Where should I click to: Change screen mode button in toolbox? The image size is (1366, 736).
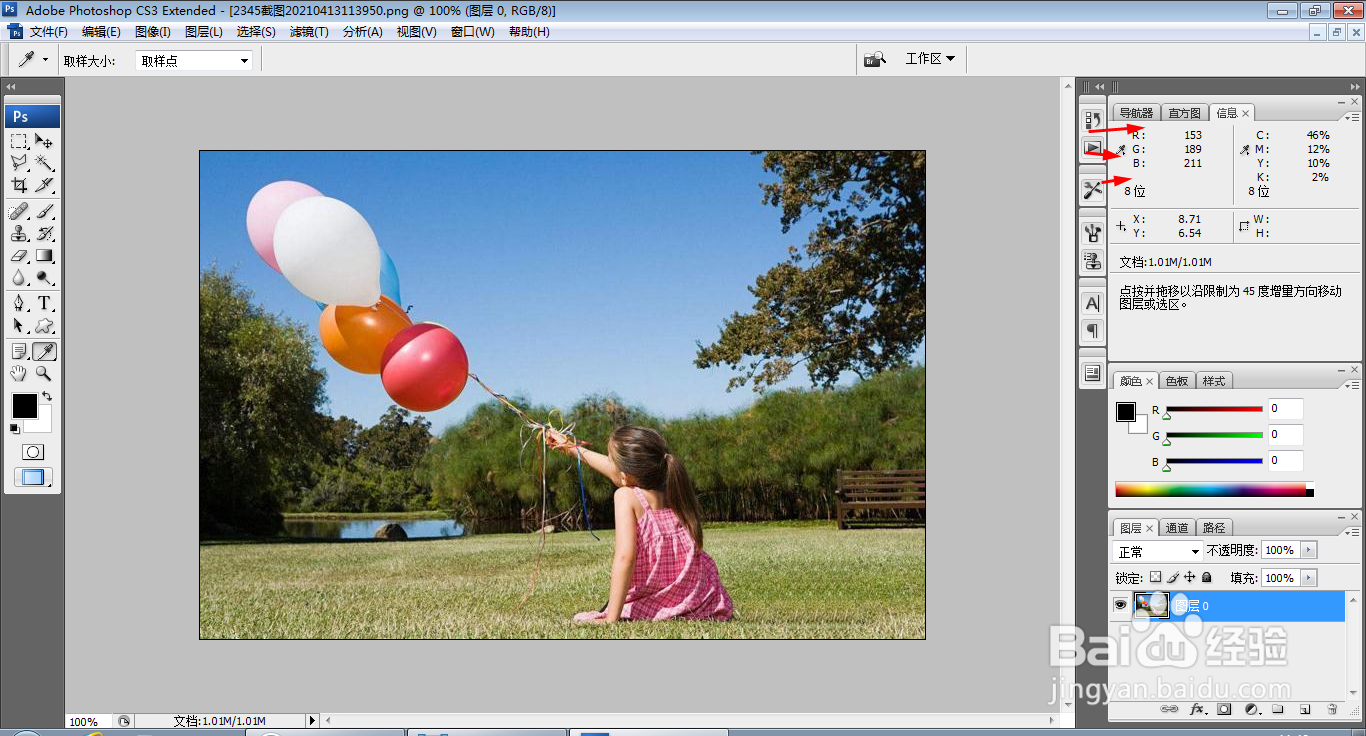[x=33, y=477]
